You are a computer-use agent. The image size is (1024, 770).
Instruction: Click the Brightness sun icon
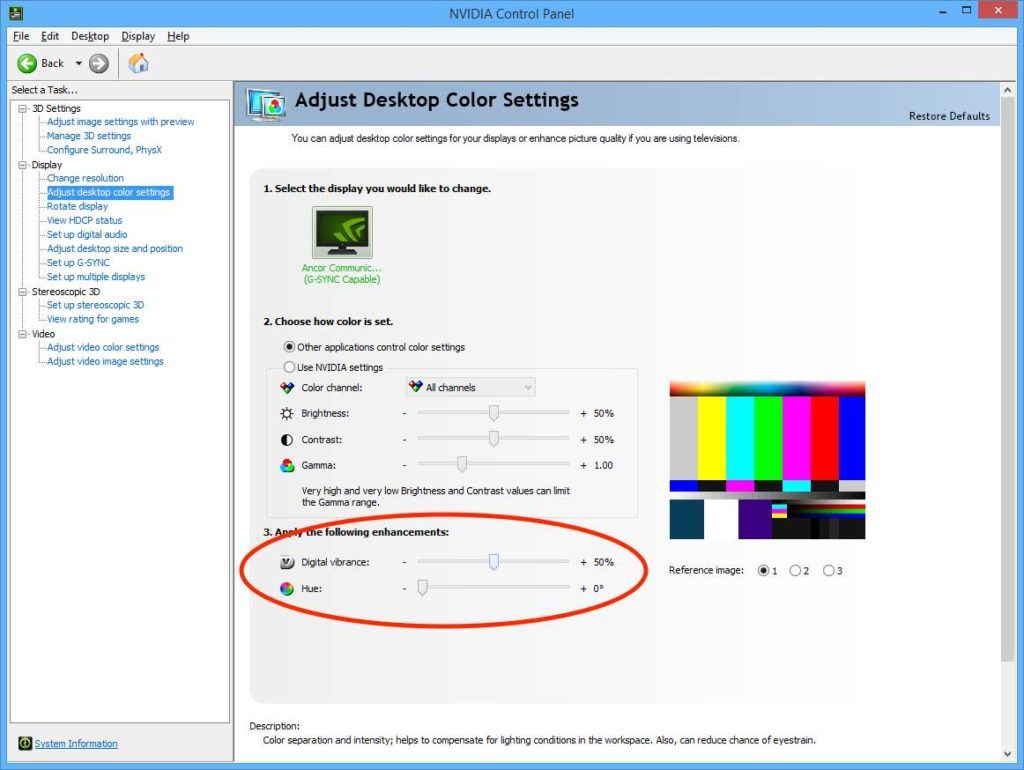[x=287, y=413]
